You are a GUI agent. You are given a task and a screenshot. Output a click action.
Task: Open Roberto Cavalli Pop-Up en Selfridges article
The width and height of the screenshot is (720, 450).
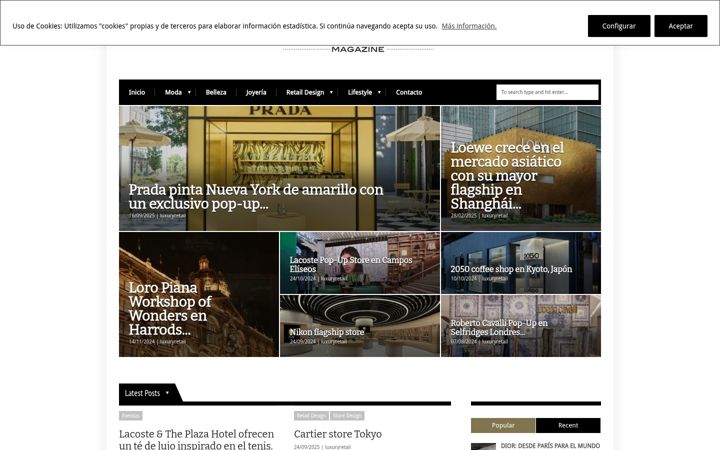click(x=499, y=327)
